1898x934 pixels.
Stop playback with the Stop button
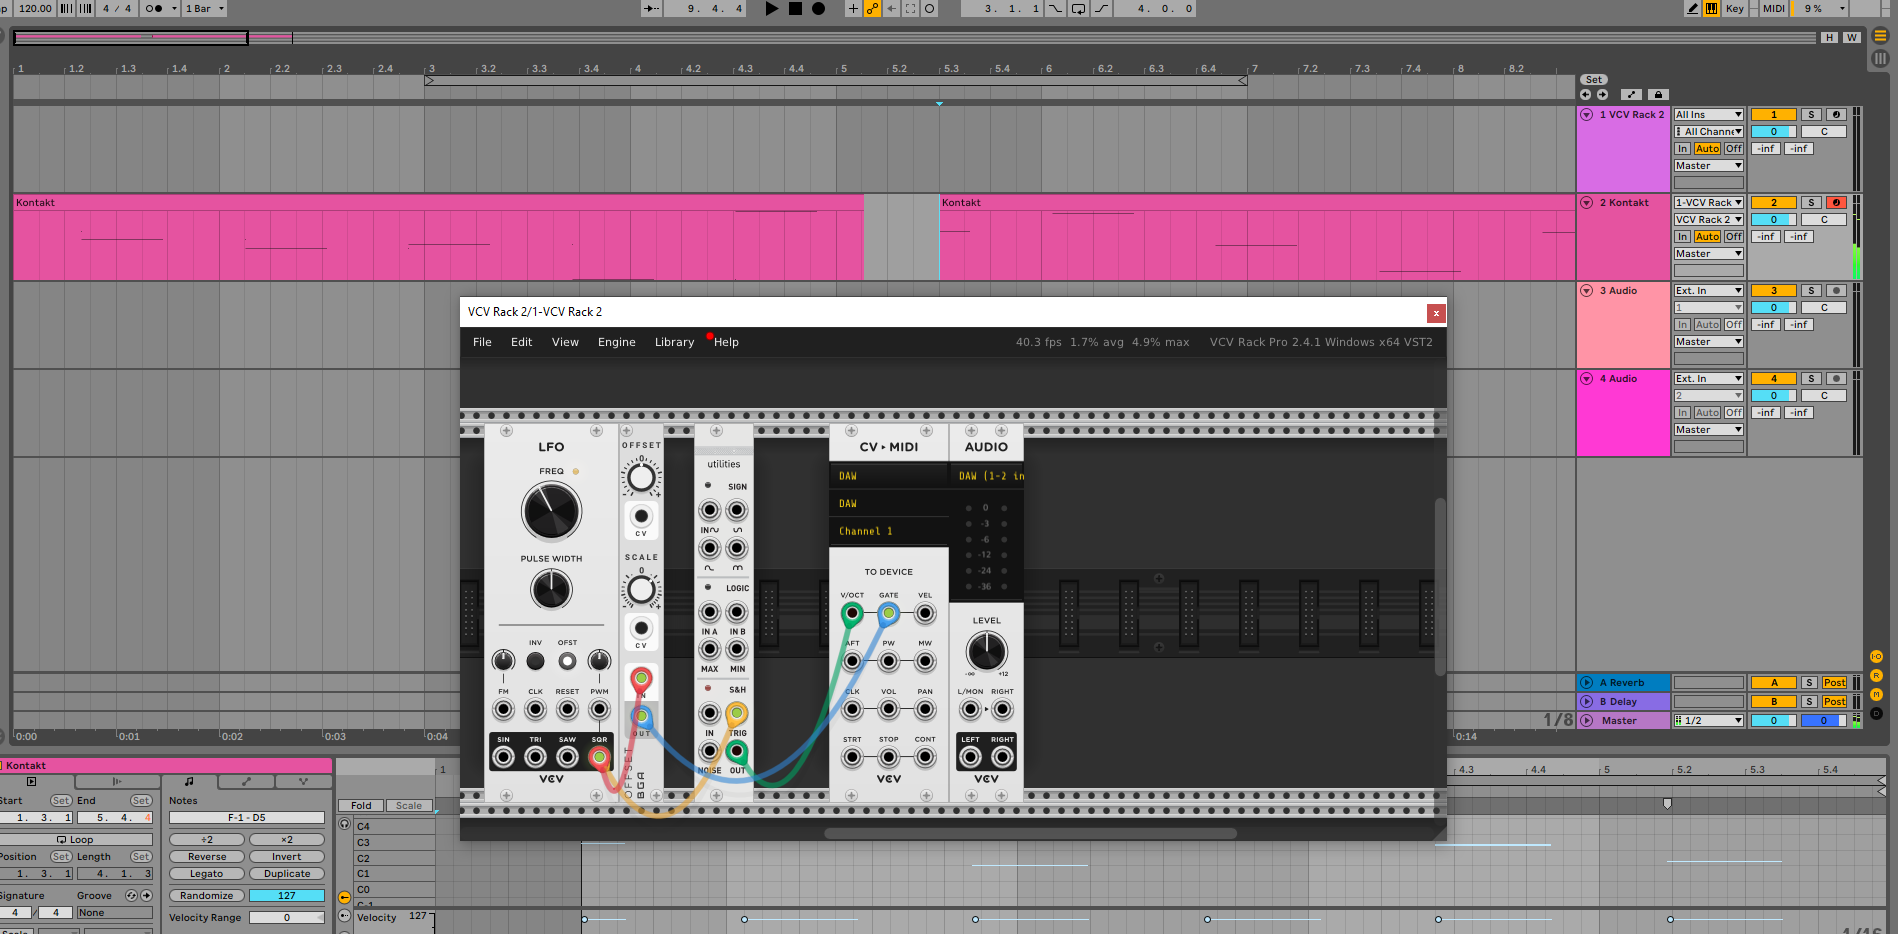tap(795, 8)
